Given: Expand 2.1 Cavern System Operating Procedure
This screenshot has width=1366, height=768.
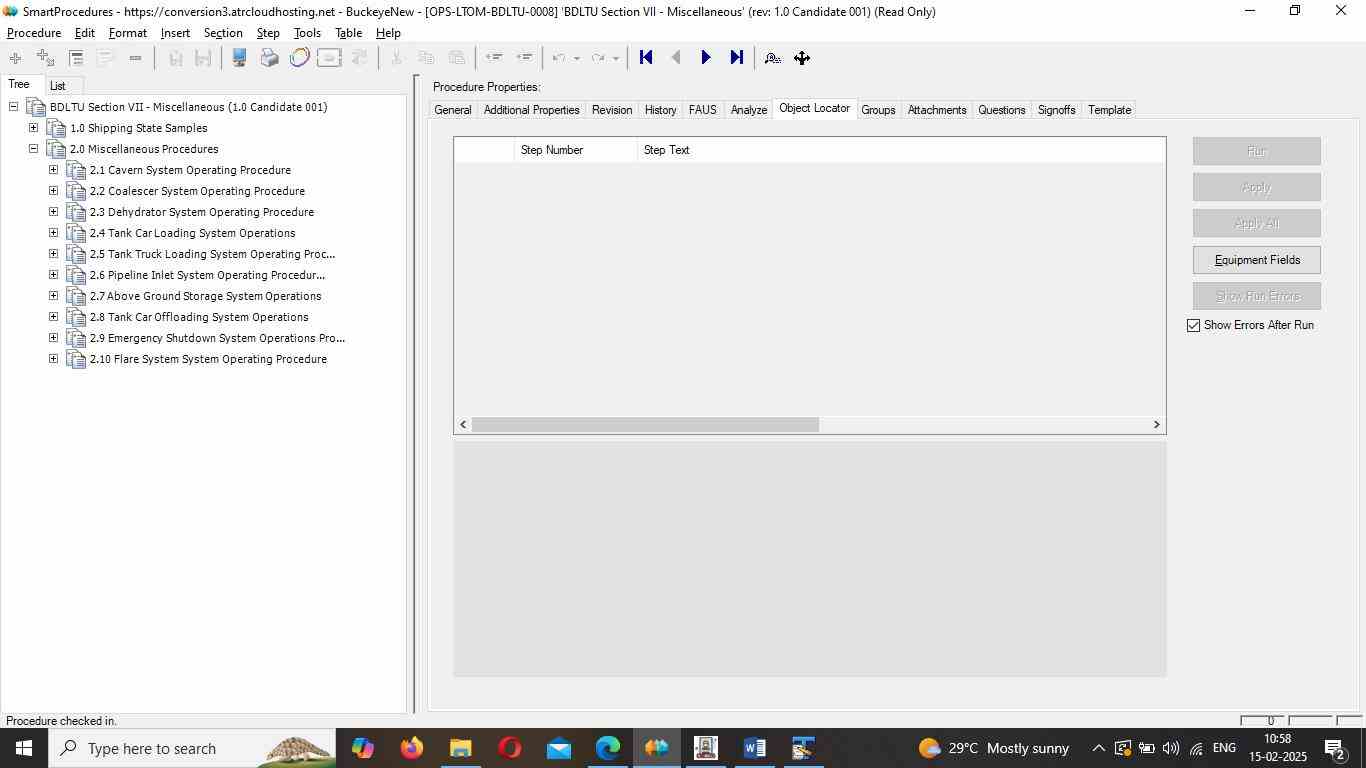Looking at the screenshot, I should (54, 170).
